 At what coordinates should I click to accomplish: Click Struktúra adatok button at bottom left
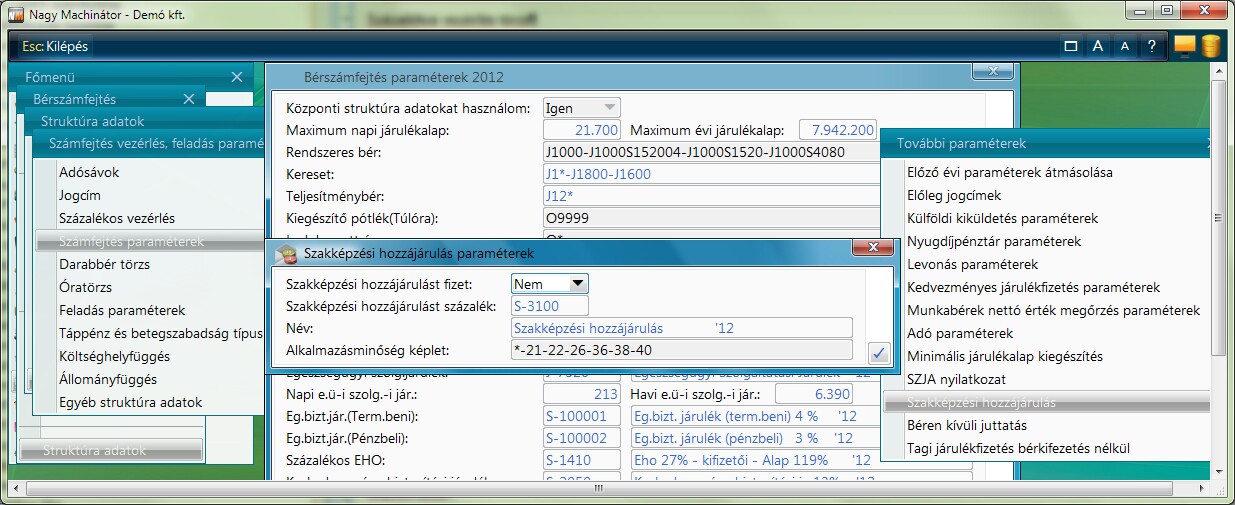click(x=111, y=451)
